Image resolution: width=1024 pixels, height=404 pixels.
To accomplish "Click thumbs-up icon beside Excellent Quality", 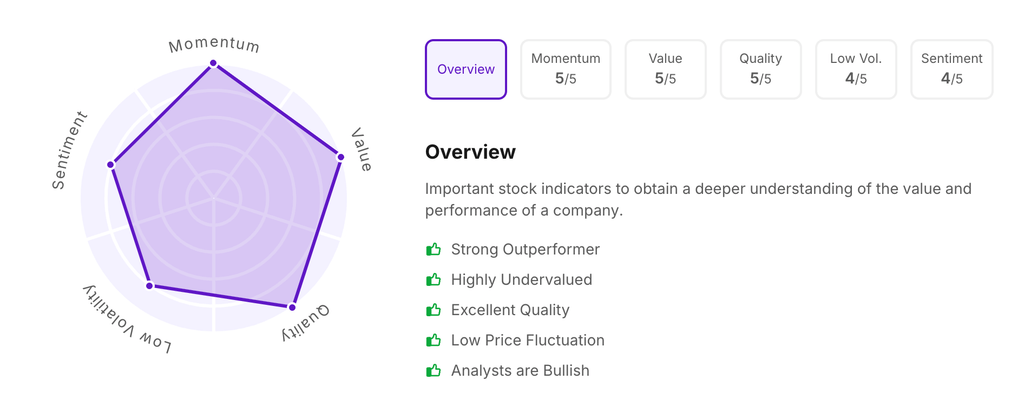I will click(433, 310).
